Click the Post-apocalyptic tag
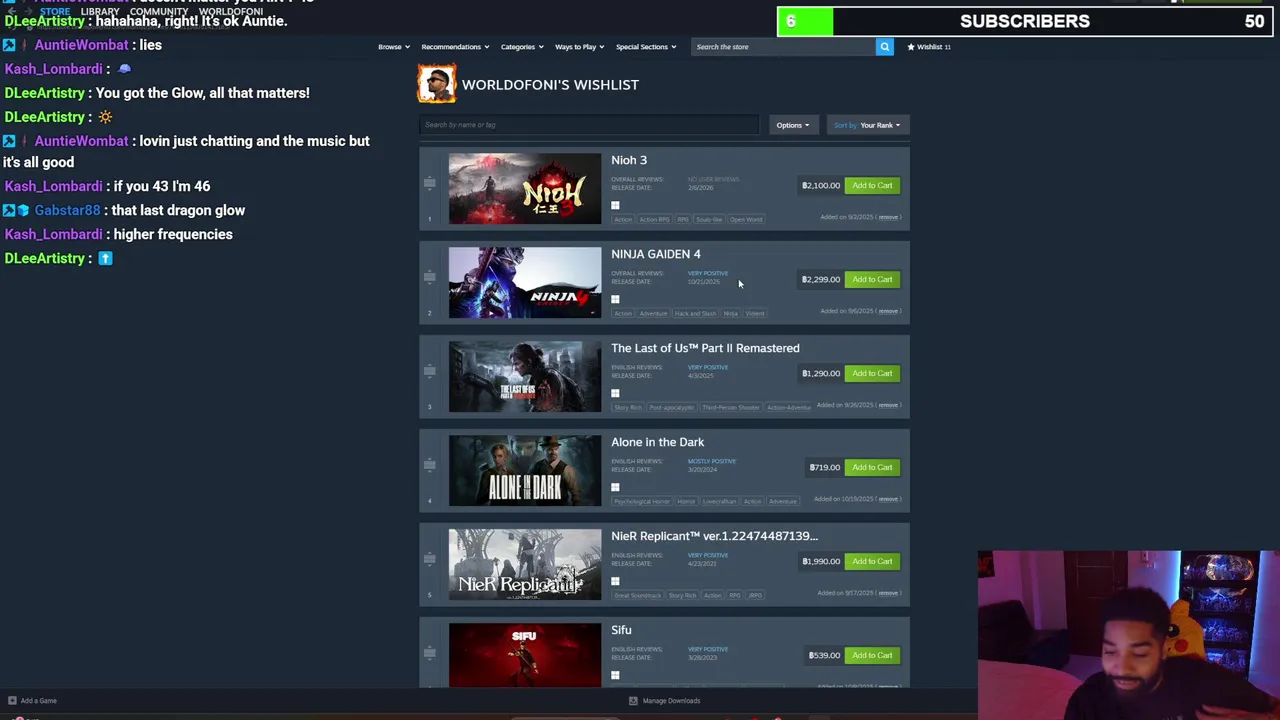 coord(671,407)
